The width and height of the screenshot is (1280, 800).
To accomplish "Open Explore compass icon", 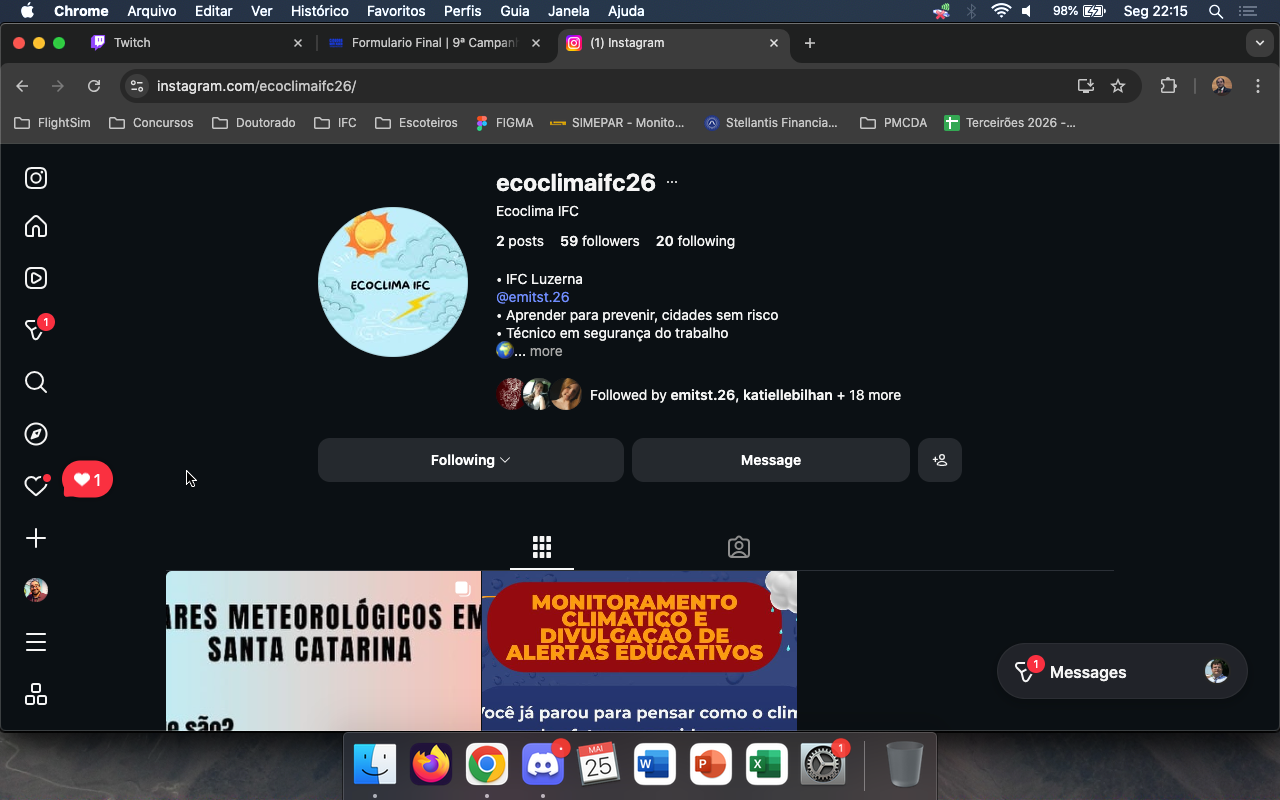I will point(36,434).
